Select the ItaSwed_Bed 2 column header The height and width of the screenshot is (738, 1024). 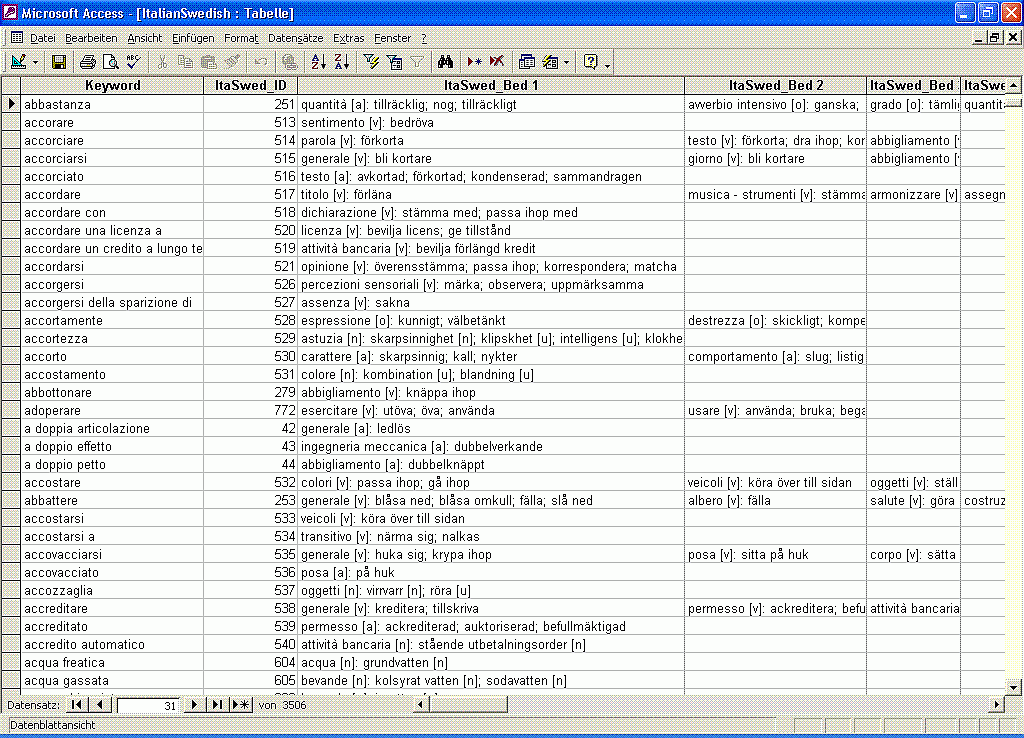click(x=776, y=86)
